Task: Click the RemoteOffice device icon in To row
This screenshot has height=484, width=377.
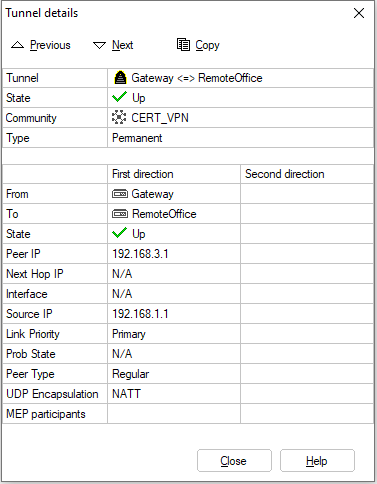Action: pyautogui.click(x=120, y=214)
